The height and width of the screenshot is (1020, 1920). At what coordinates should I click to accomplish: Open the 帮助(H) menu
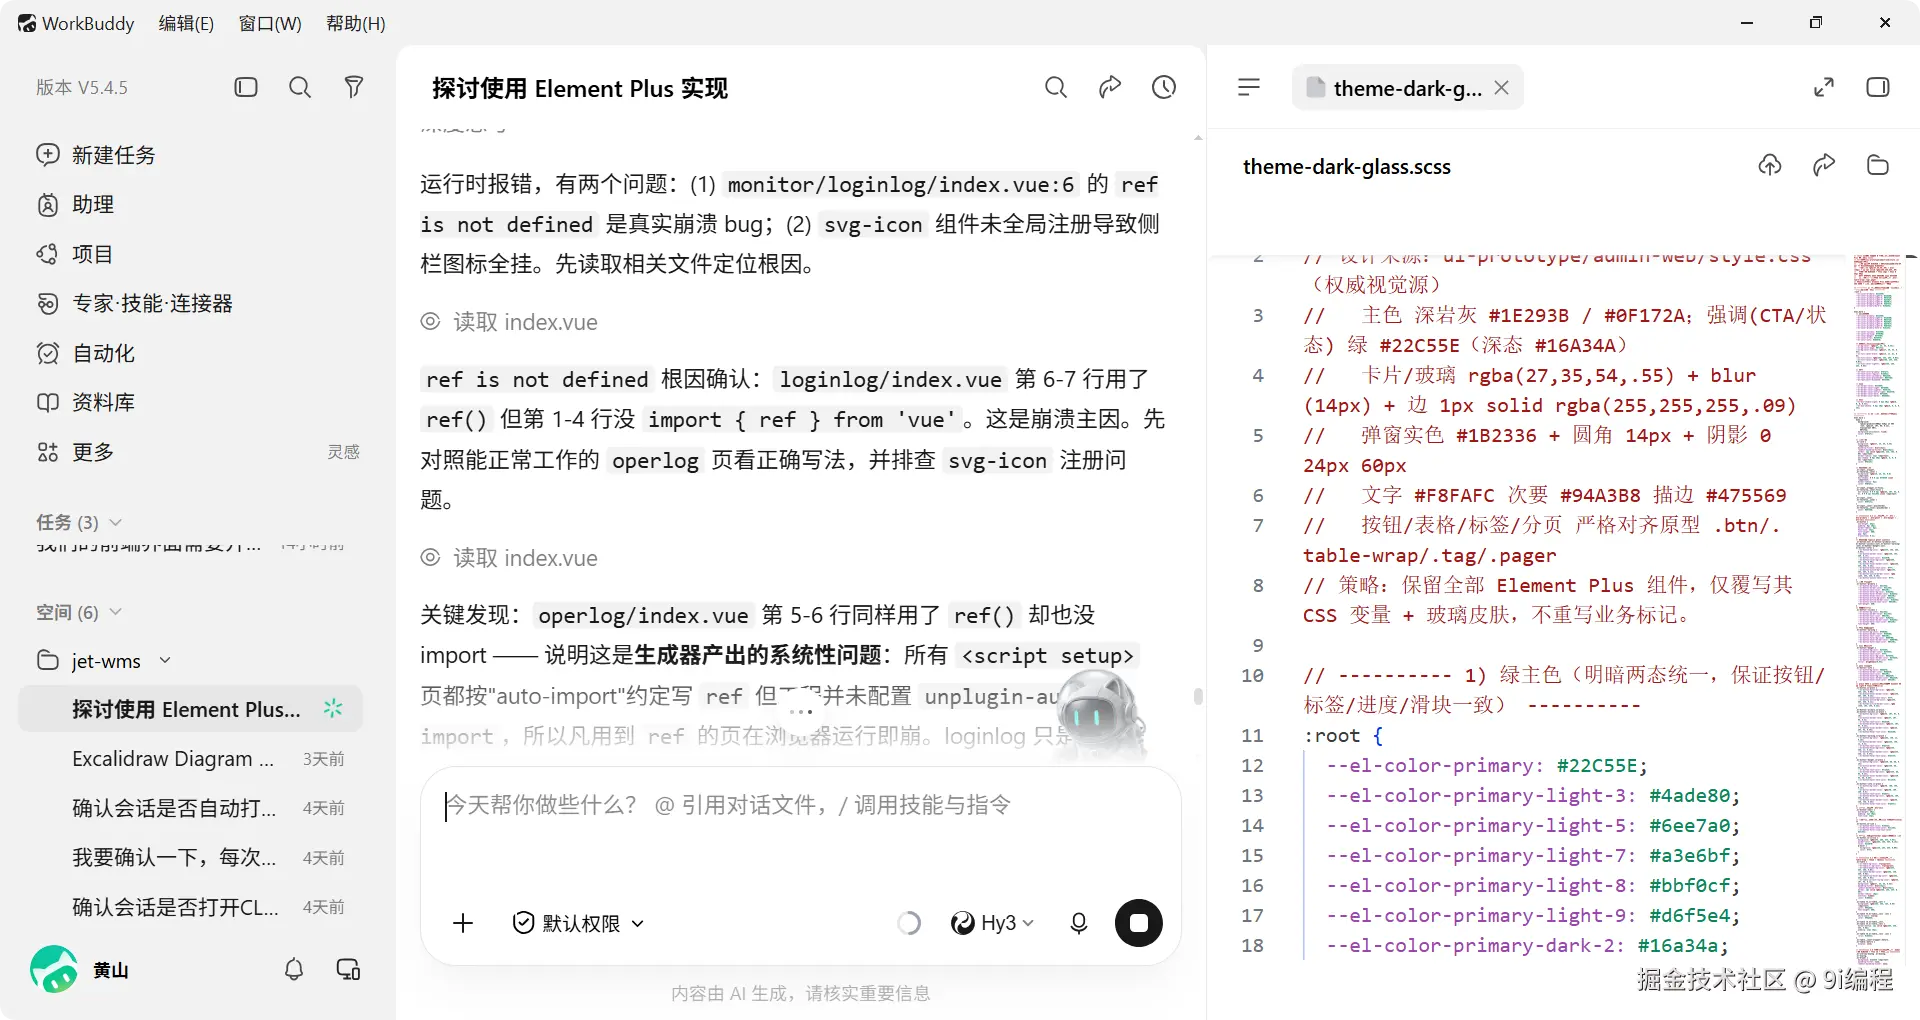[x=356, y=23]
